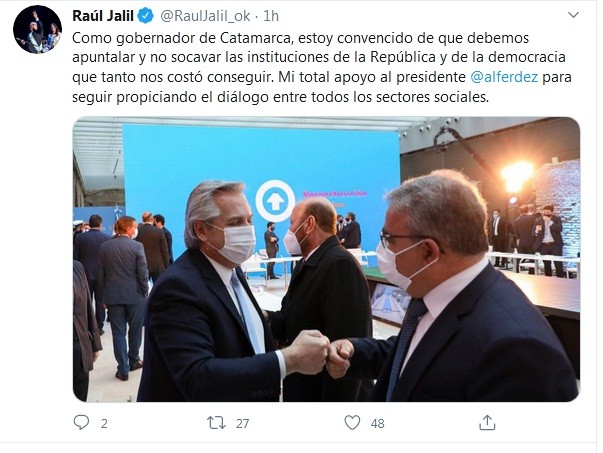603x453 pixels.
Task: Click the Raúl Jalil display name
Action: point(103,16)
